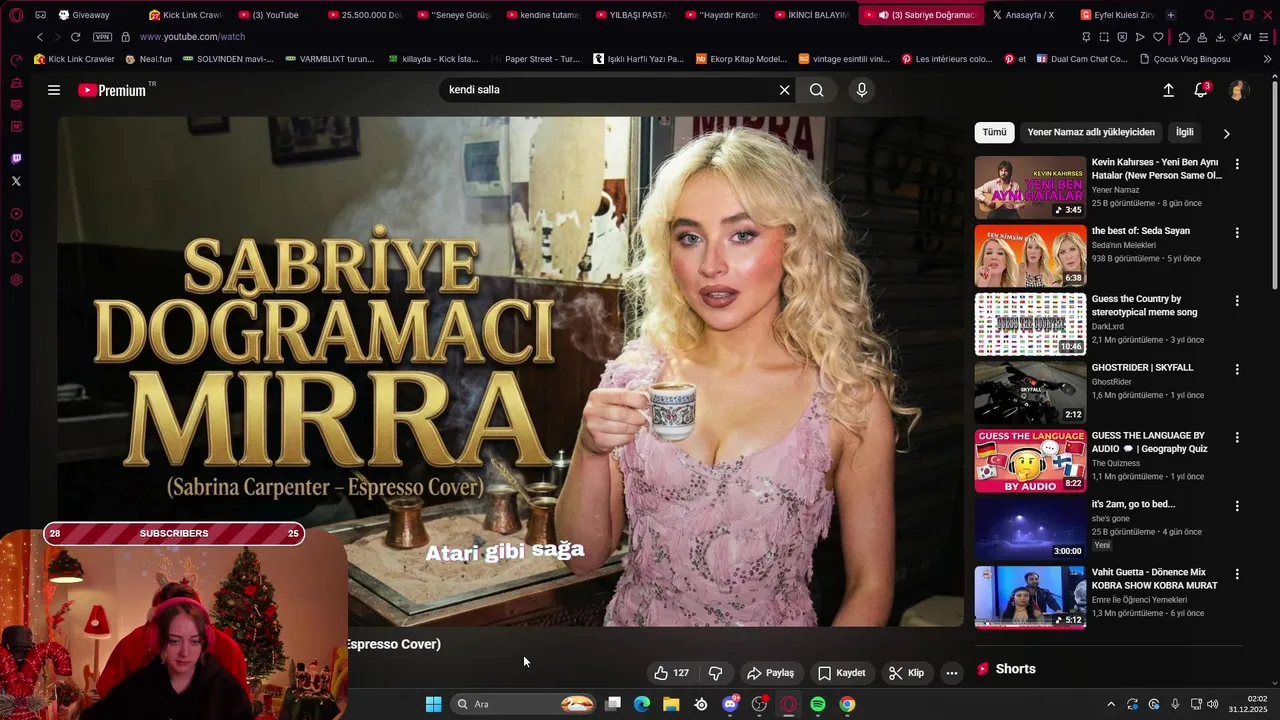Play the GHOSTRIDER SKYFALL title link

click(1142, 367)
